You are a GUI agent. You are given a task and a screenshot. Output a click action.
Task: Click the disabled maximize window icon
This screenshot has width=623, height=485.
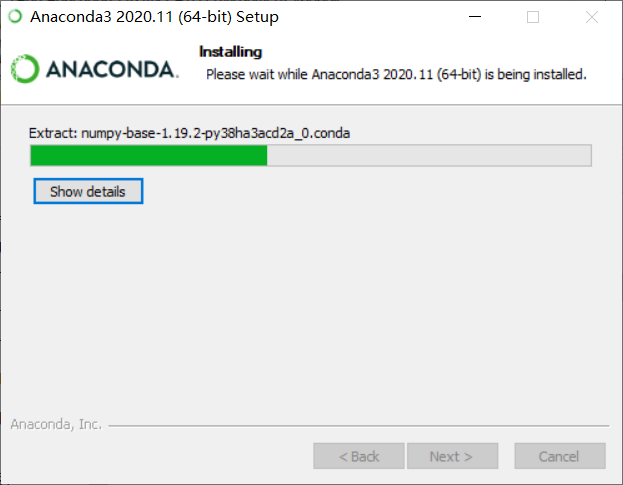533,17
